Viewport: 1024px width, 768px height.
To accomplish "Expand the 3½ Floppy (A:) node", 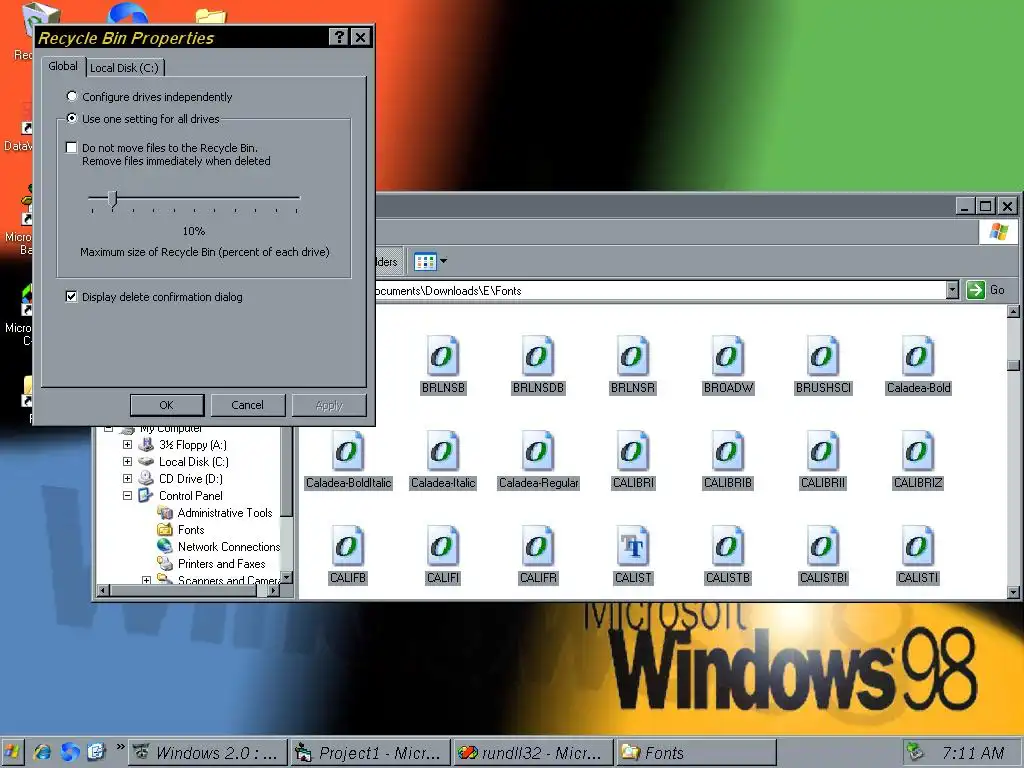I will click(x=127, y=445).
